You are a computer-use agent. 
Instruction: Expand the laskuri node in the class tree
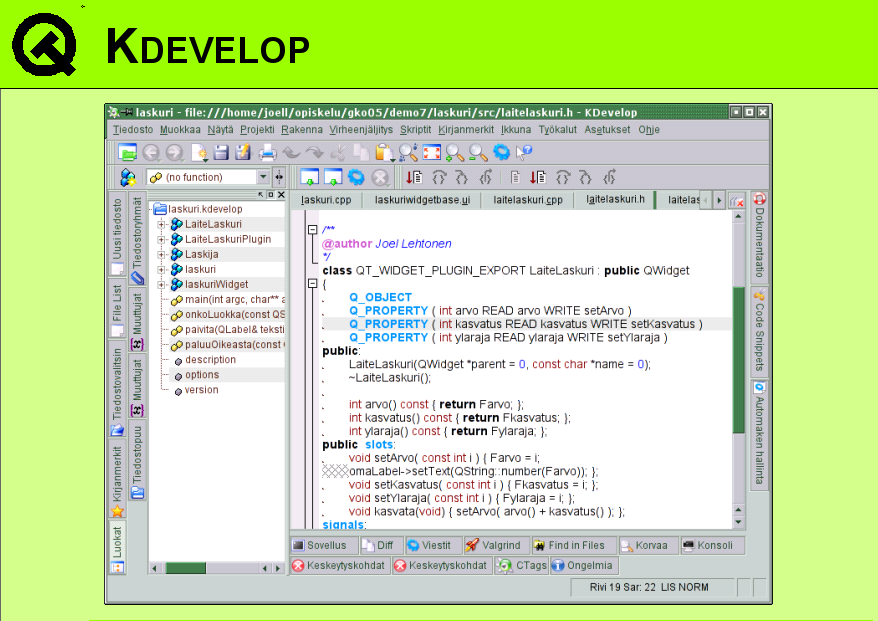[161, 270]
